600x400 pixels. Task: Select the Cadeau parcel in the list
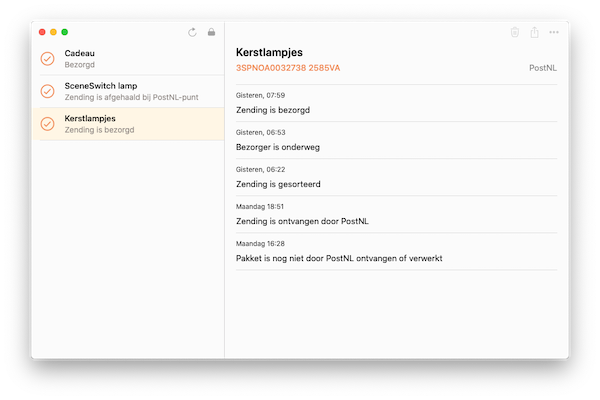[x=128, y=59]
